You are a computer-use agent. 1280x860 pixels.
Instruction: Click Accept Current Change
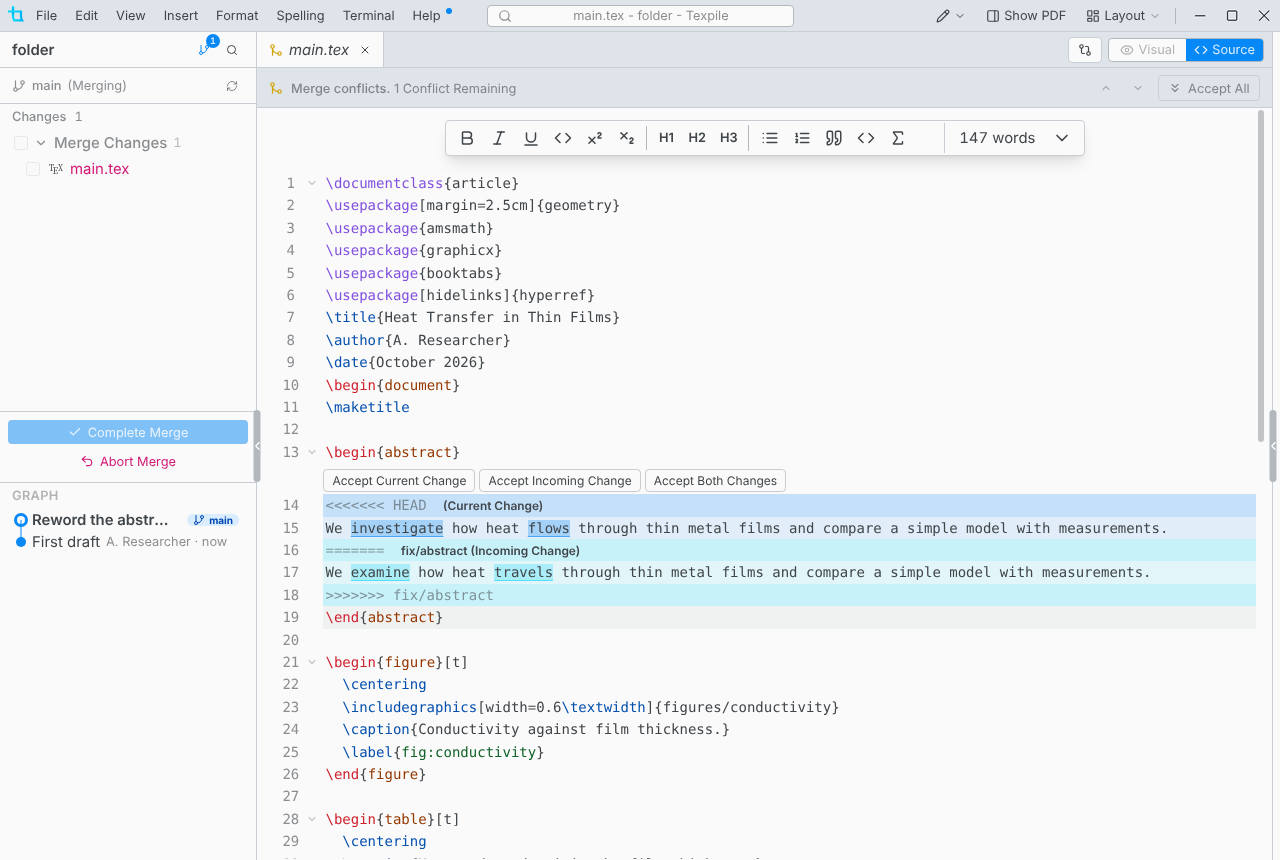pyautogui.click(x=399, y=481)
